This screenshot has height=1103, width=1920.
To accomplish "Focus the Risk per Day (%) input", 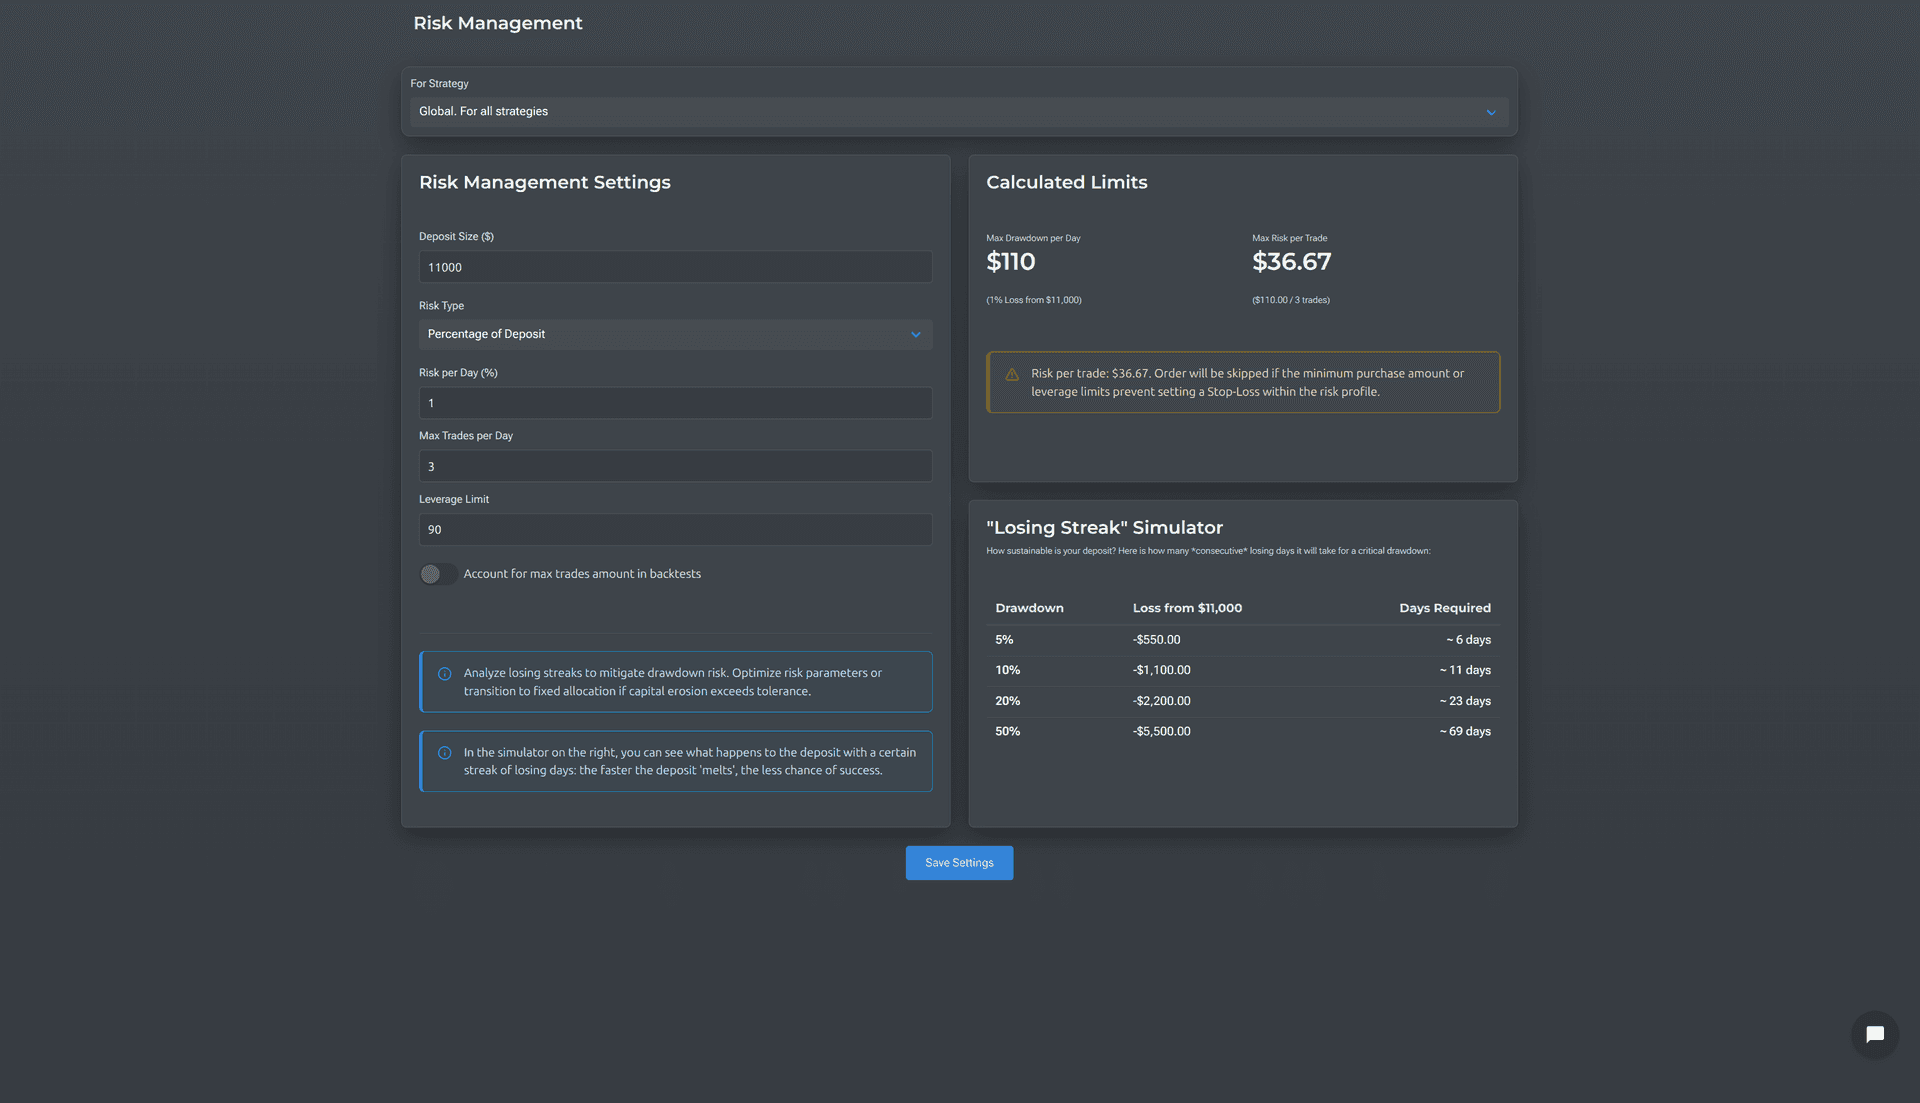I will click(675, 403).
